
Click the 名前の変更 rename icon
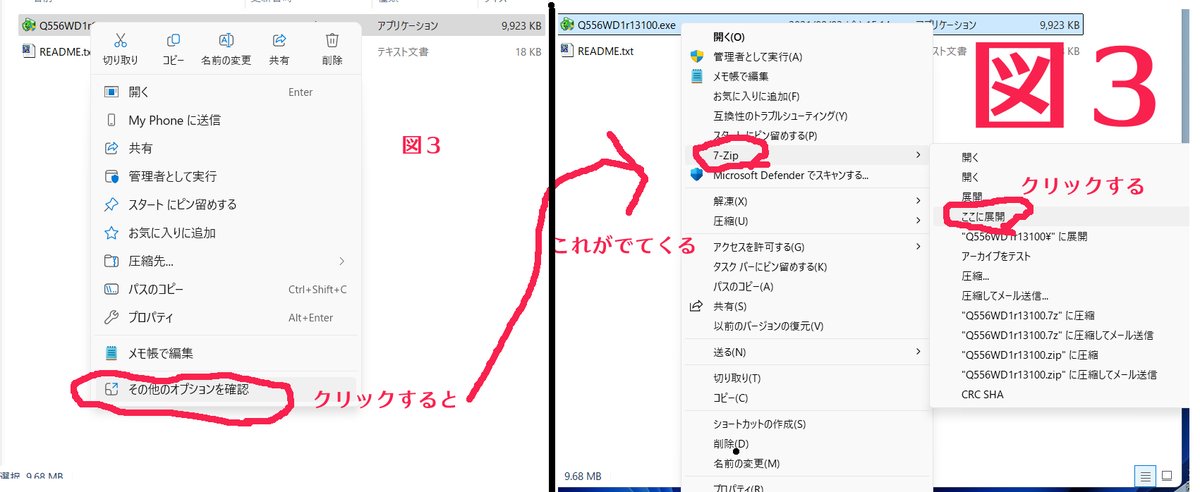(226, 40)
